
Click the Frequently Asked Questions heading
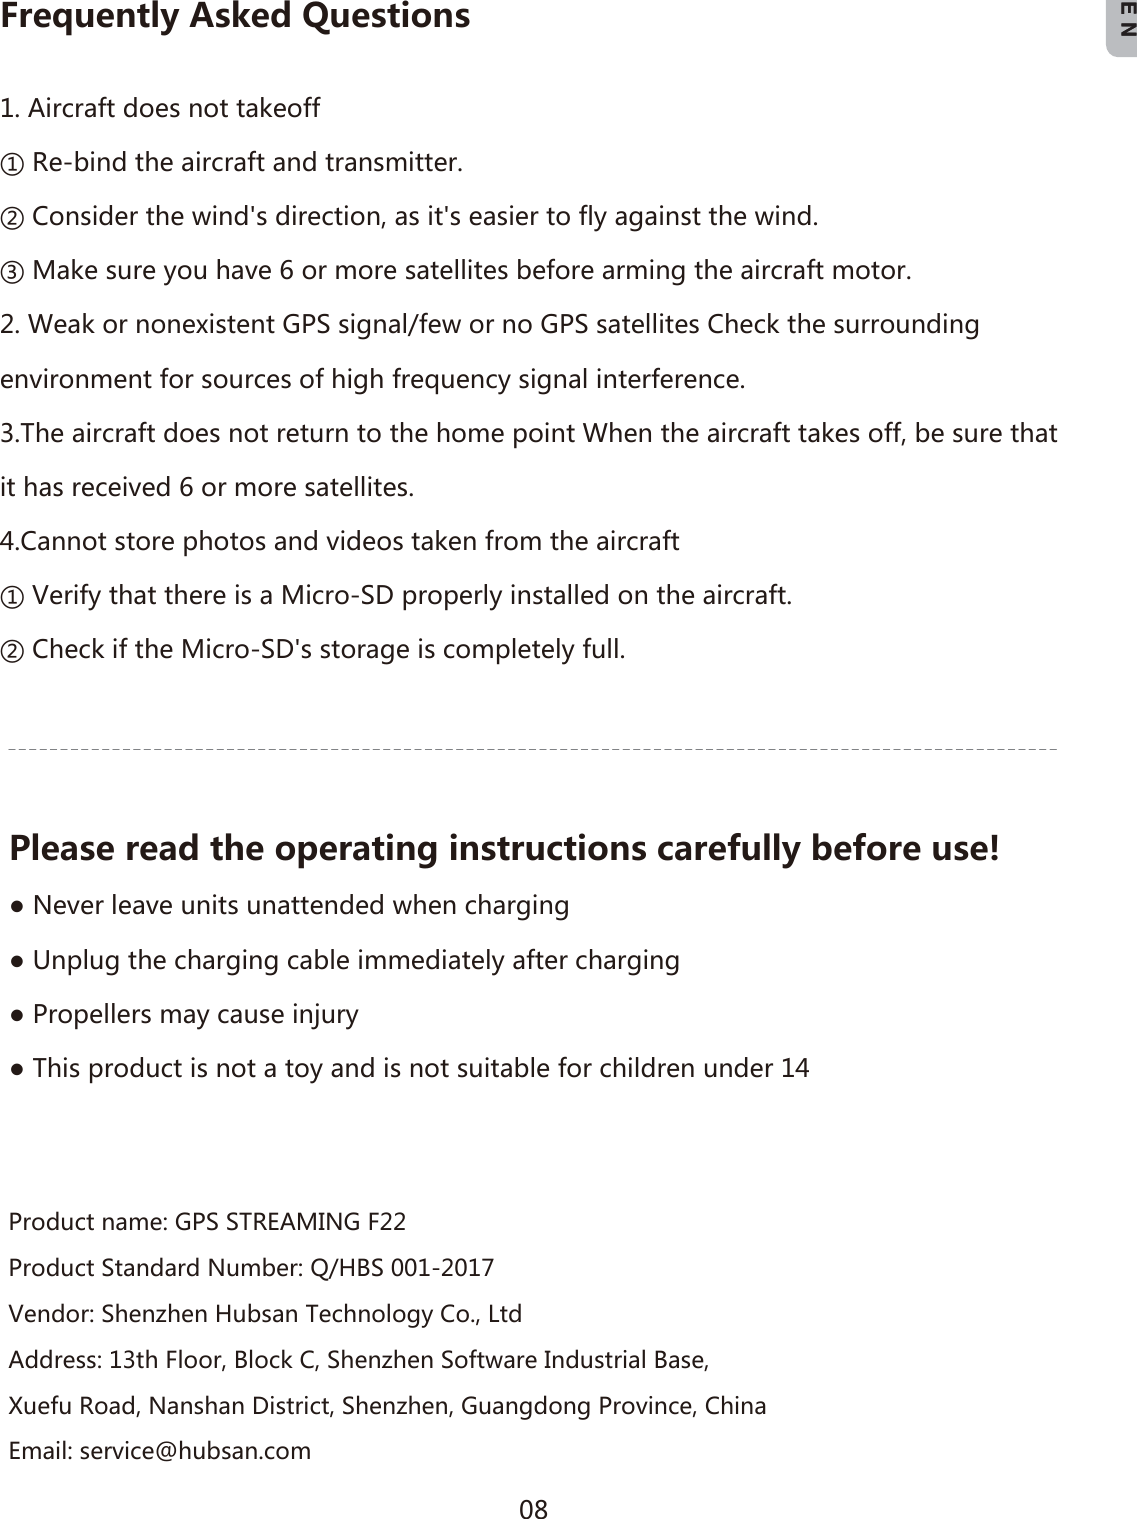235,17
